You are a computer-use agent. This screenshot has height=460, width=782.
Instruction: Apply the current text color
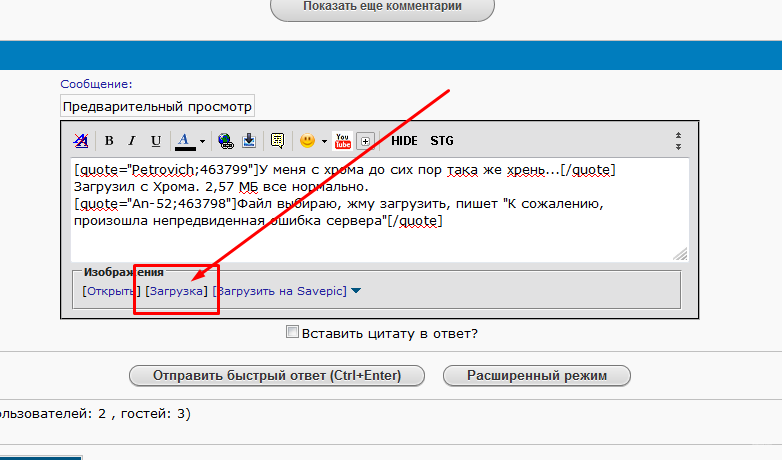point(184,141)
